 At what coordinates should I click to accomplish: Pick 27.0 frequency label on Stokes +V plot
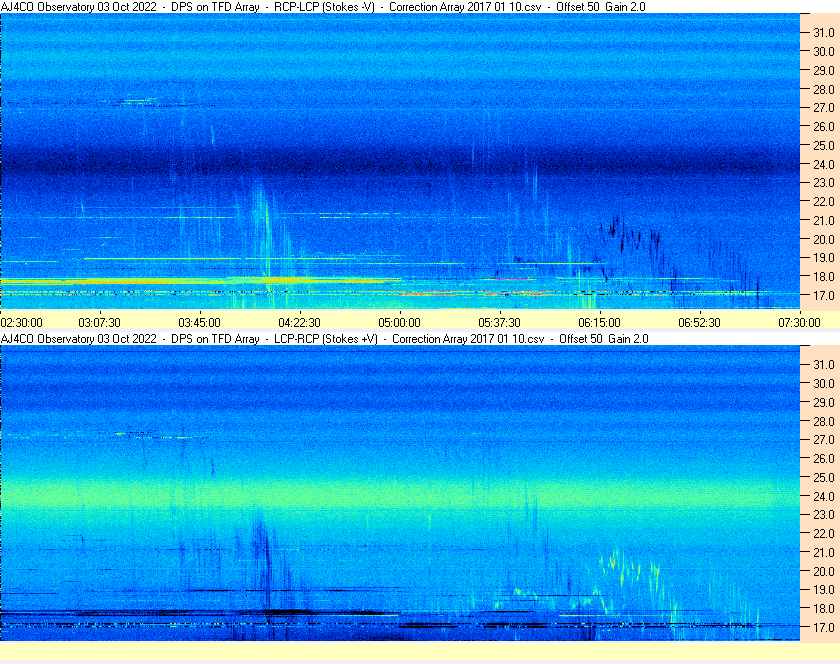tap(824, 439)
